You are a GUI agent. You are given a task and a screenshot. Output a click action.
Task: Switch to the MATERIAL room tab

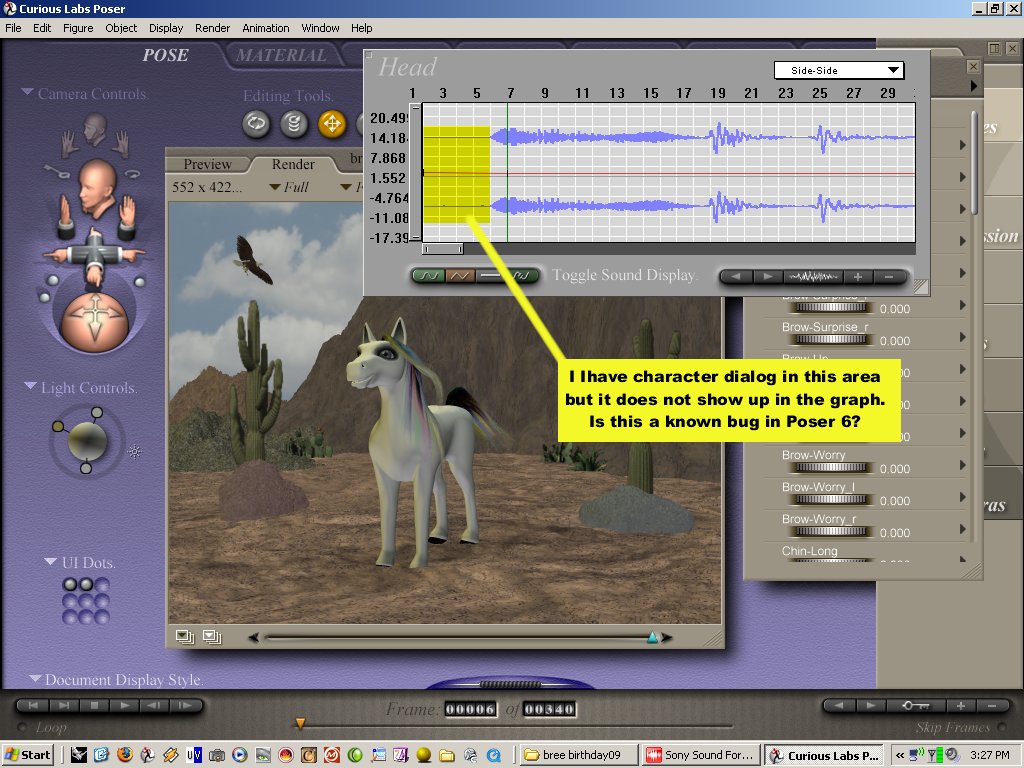pos(280,56)
